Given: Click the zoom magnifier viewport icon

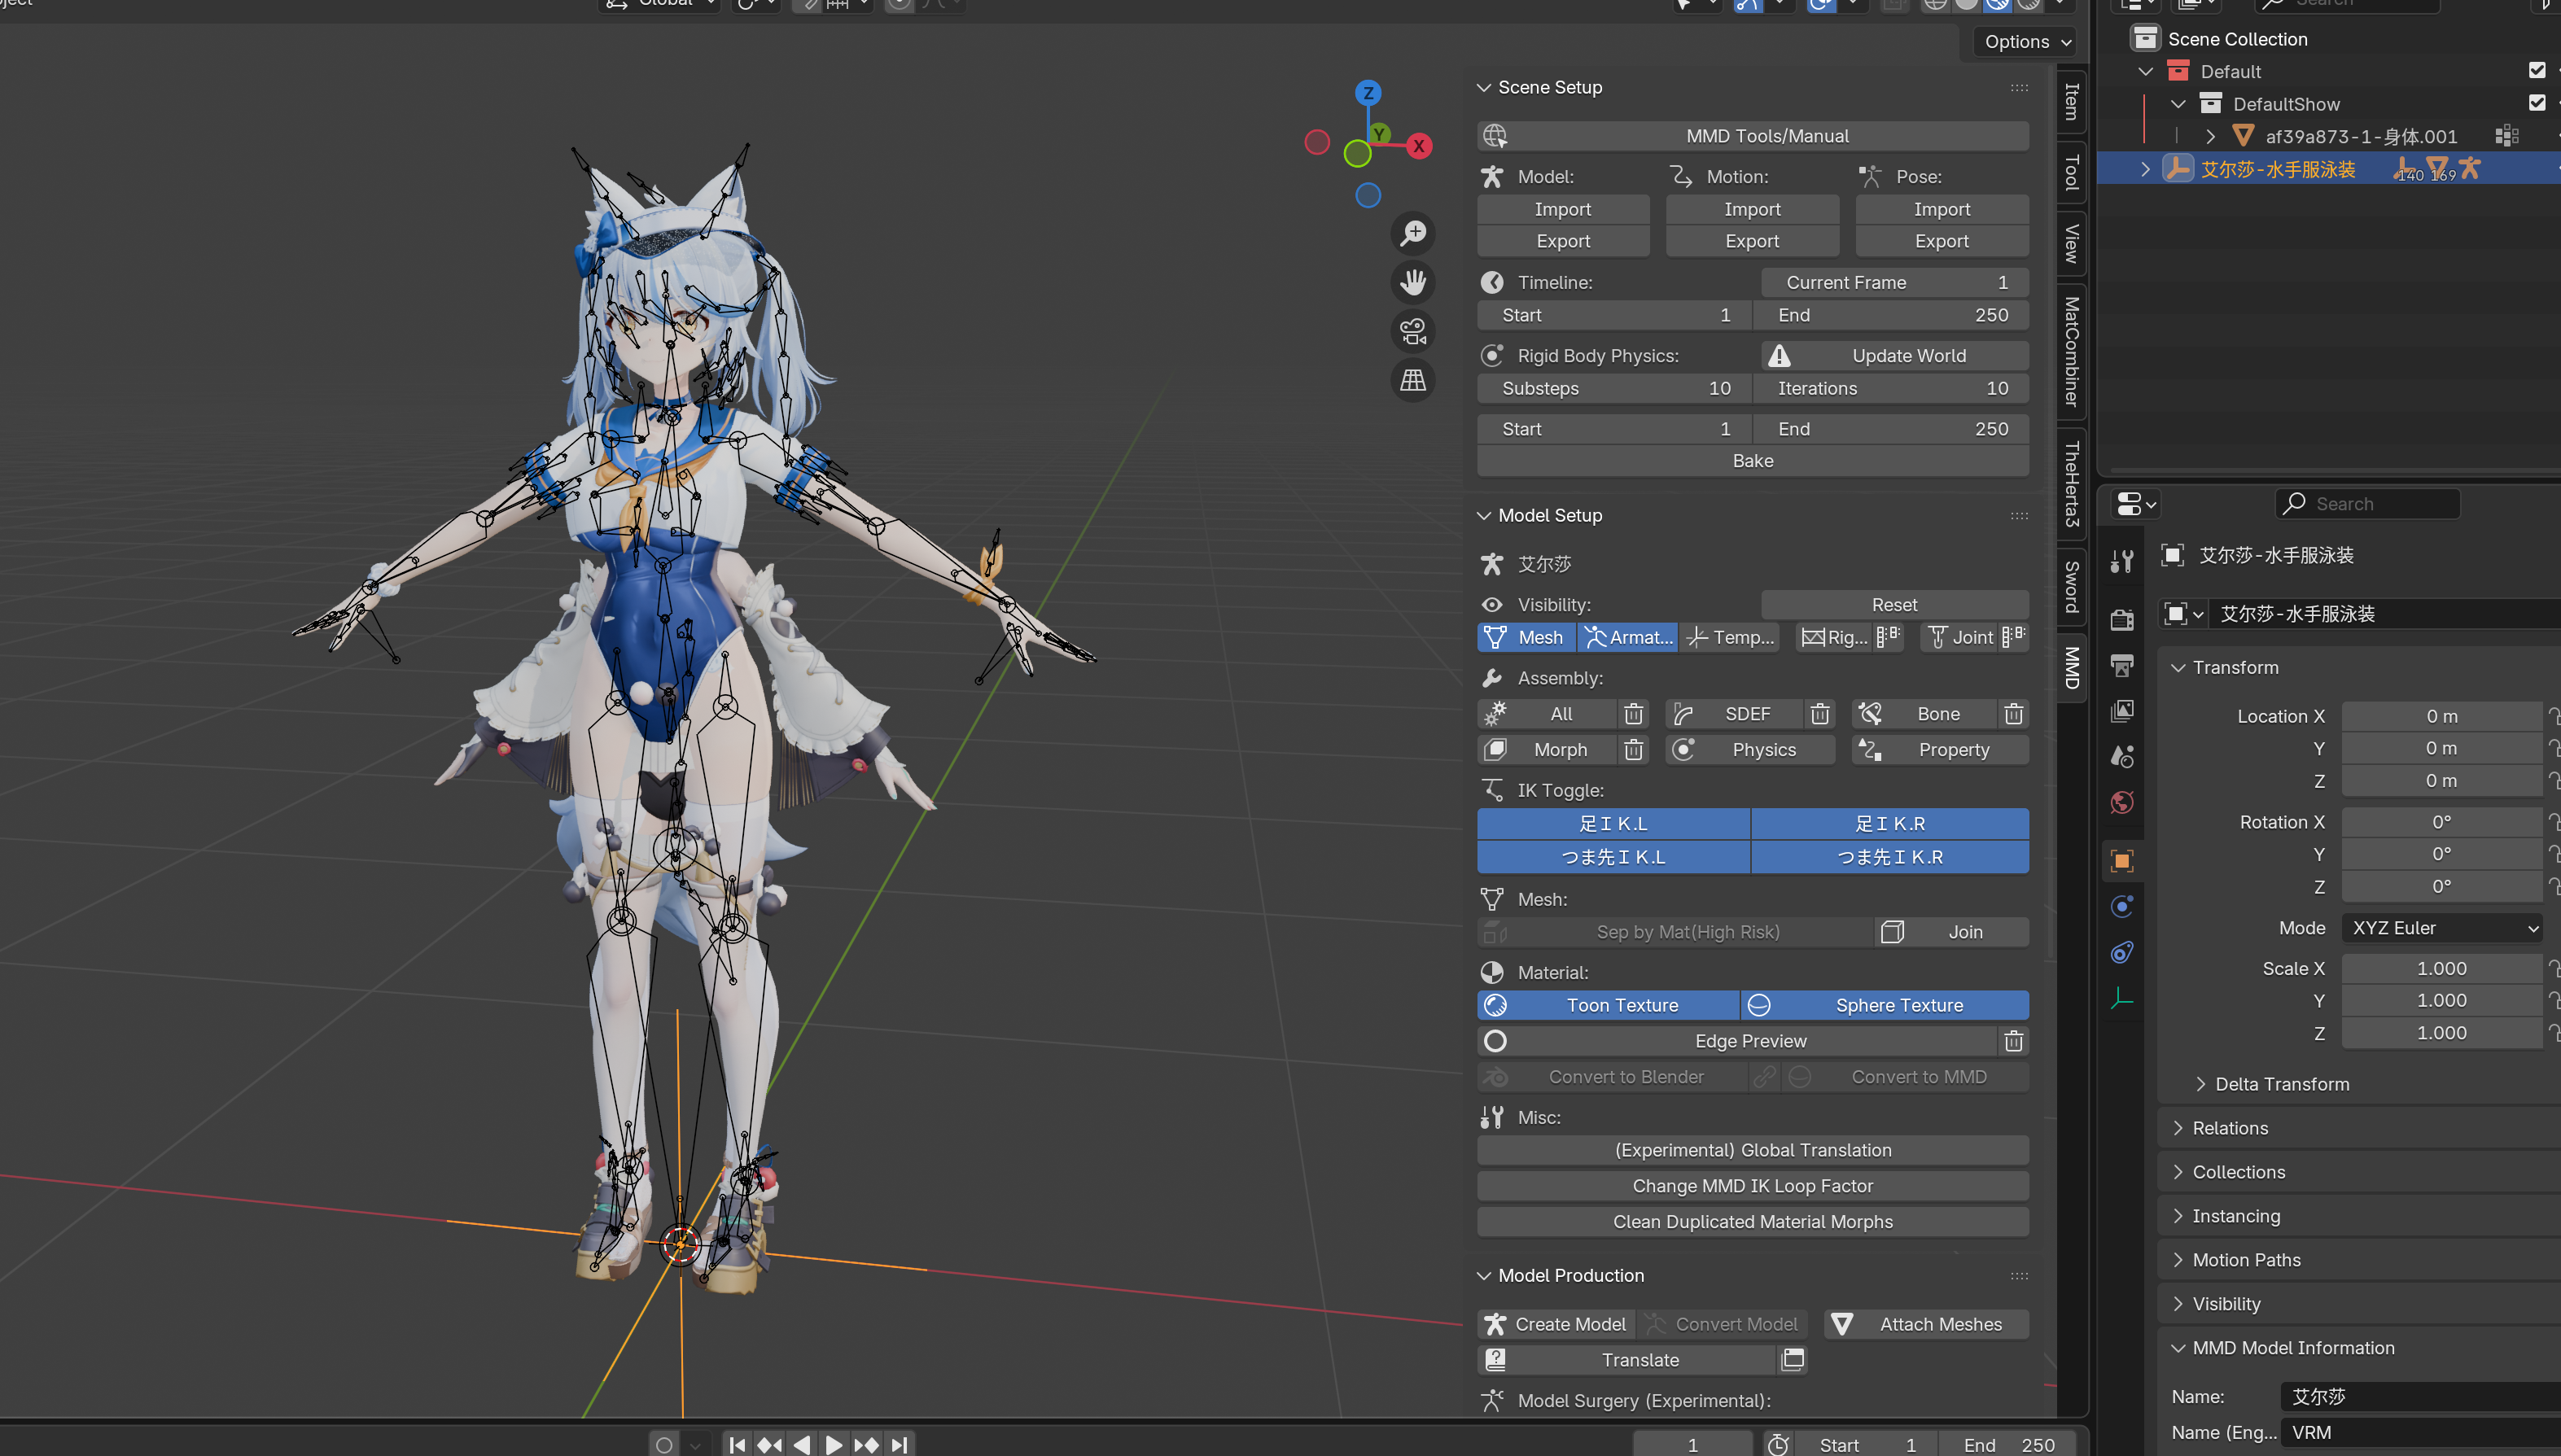Looking at the screenshot, I should (1413, 233).
